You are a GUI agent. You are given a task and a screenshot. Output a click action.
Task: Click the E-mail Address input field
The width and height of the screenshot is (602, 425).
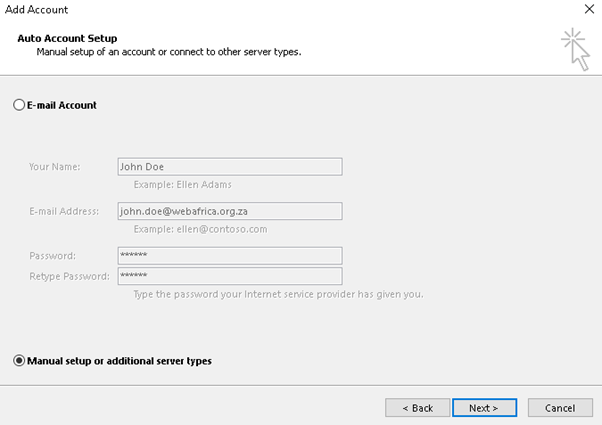230,211
